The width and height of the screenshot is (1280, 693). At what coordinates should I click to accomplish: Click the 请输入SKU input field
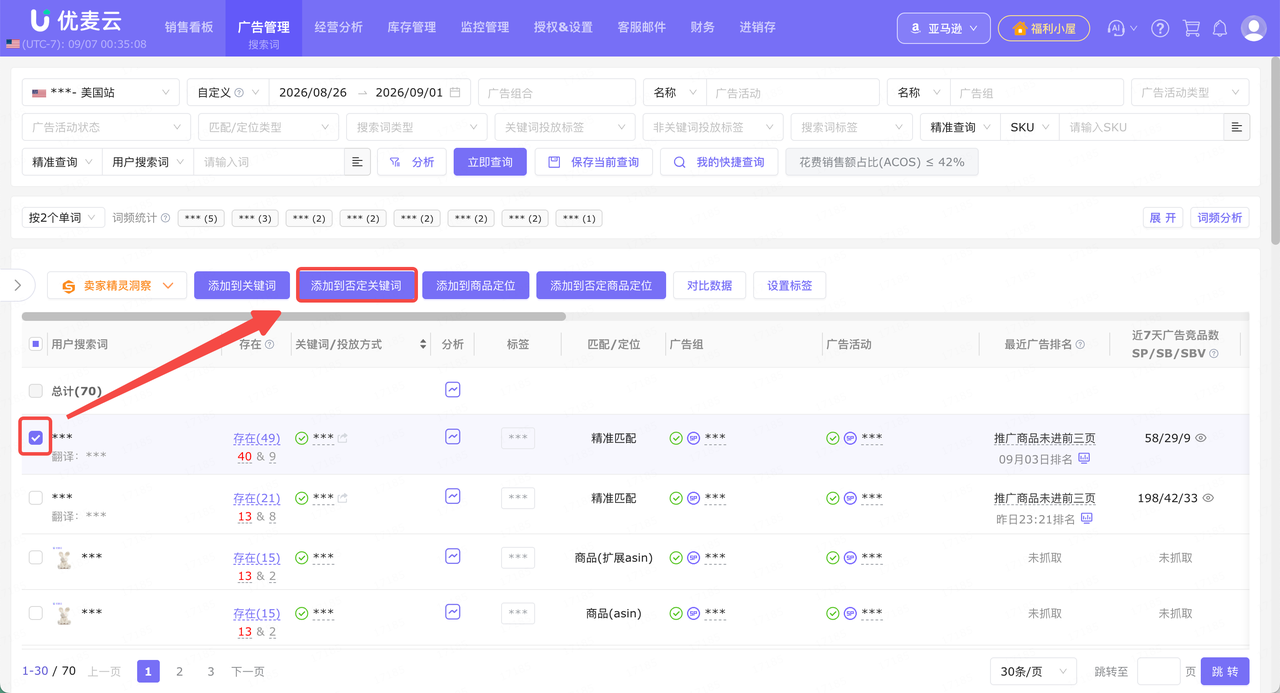(x=1141, y=127)
